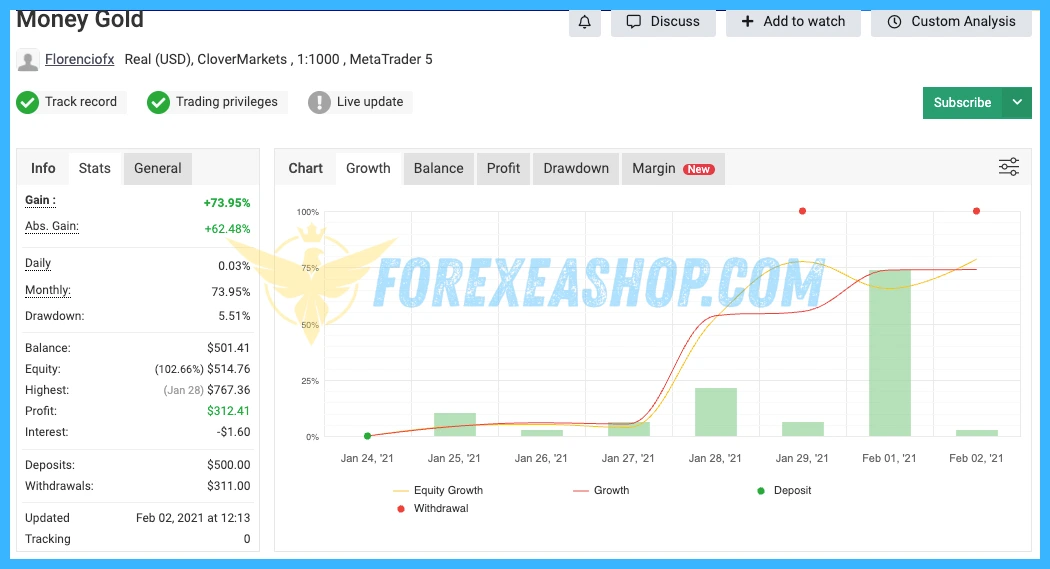
Task: Click the Subscribe button
Action: [962, 102]
